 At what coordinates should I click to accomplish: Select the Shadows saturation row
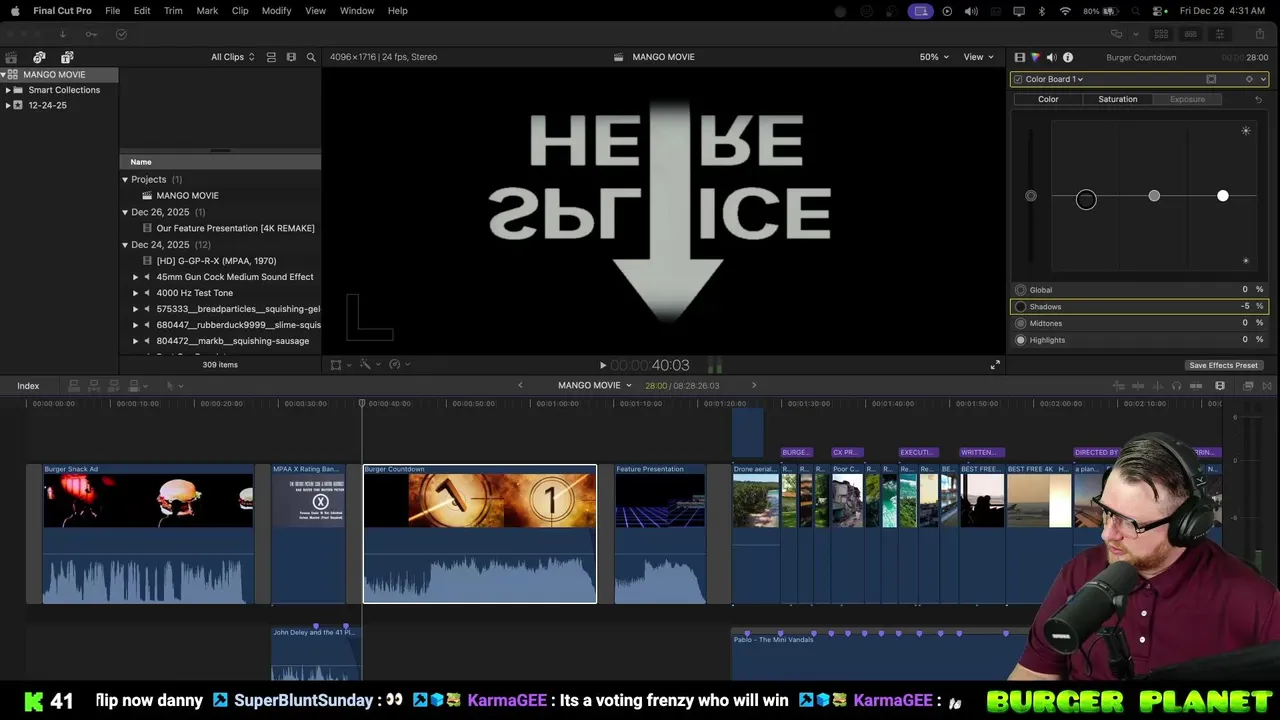pos(1139,307)
